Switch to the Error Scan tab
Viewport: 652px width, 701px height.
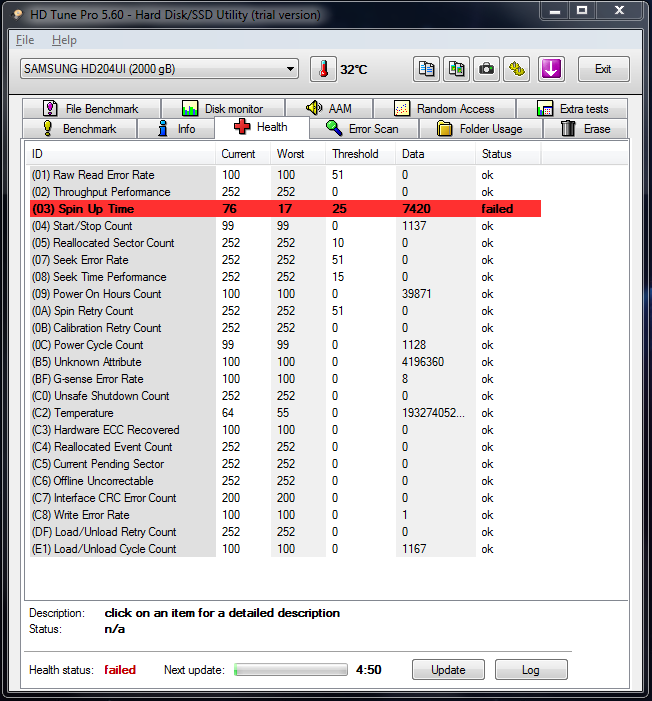click(x=362, y=129)
